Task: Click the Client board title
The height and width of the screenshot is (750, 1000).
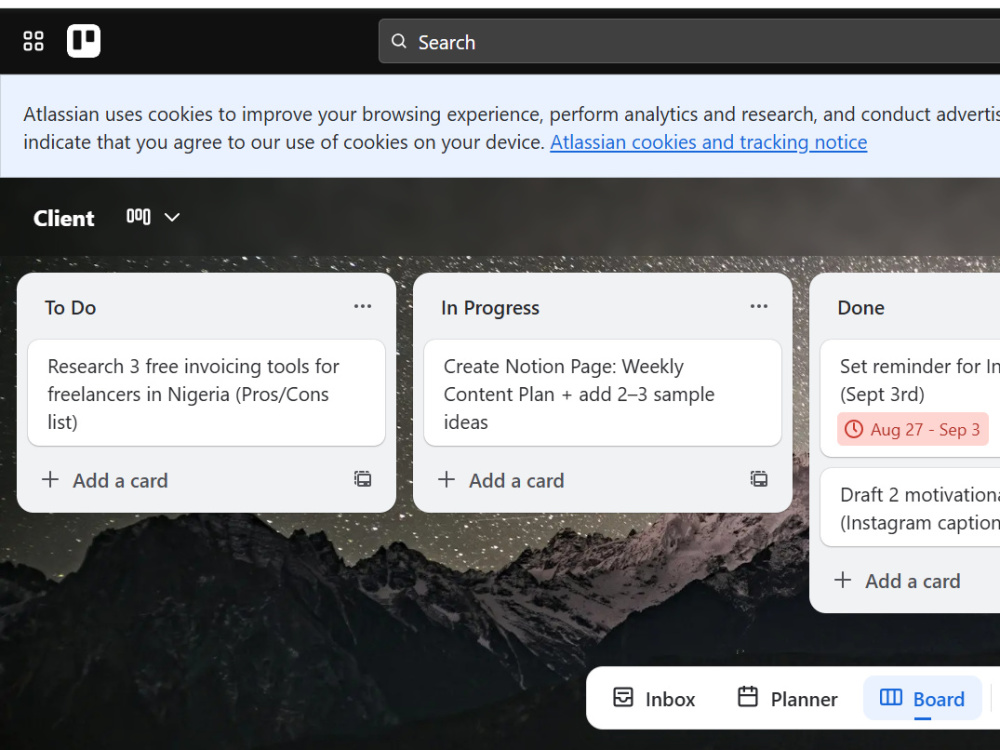Action: 64,218
